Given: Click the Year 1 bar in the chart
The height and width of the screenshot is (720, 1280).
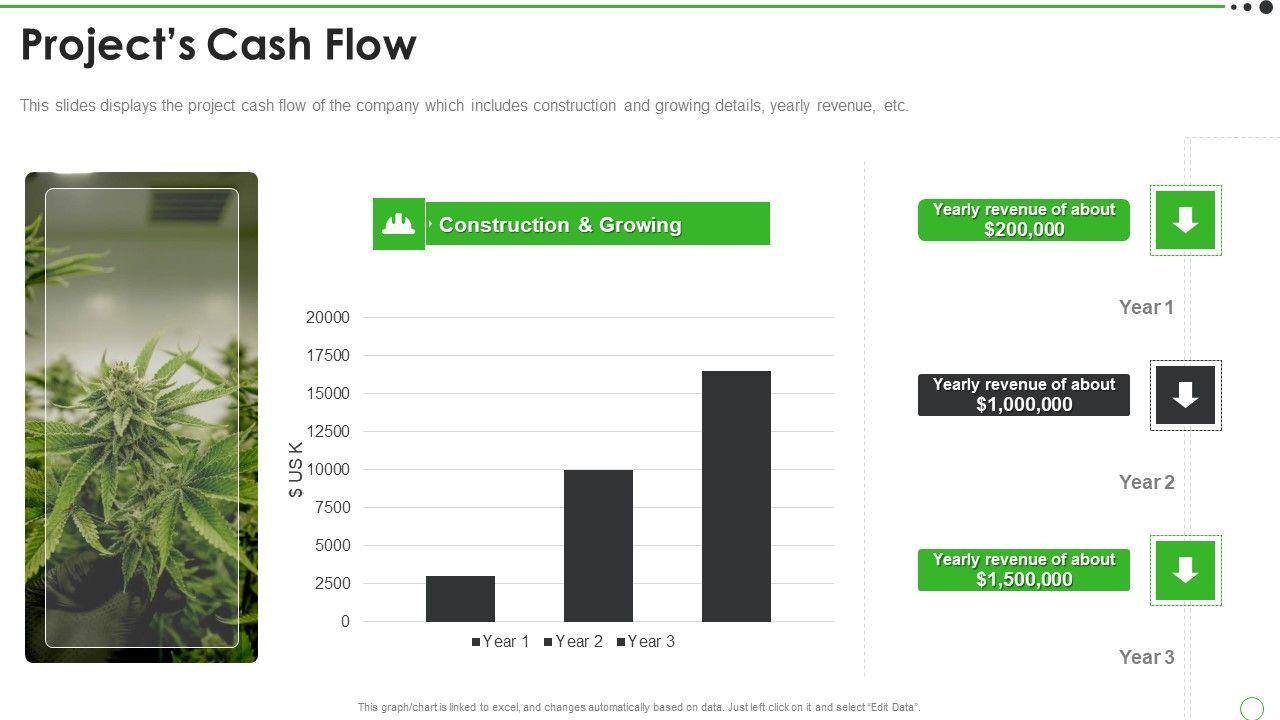Looking at the screenshot, I should click(x=460, y=599).
